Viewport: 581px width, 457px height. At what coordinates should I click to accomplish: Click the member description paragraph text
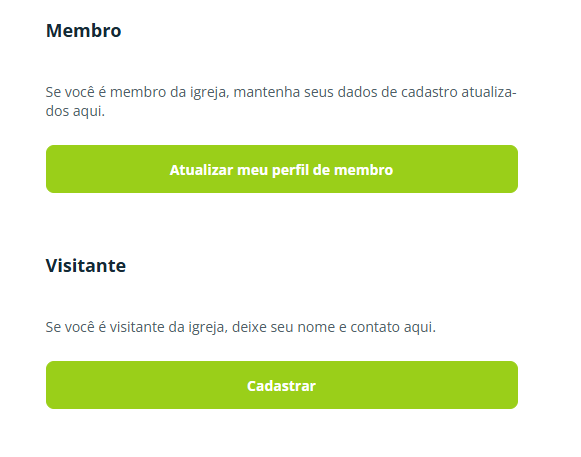coord(281,101)
